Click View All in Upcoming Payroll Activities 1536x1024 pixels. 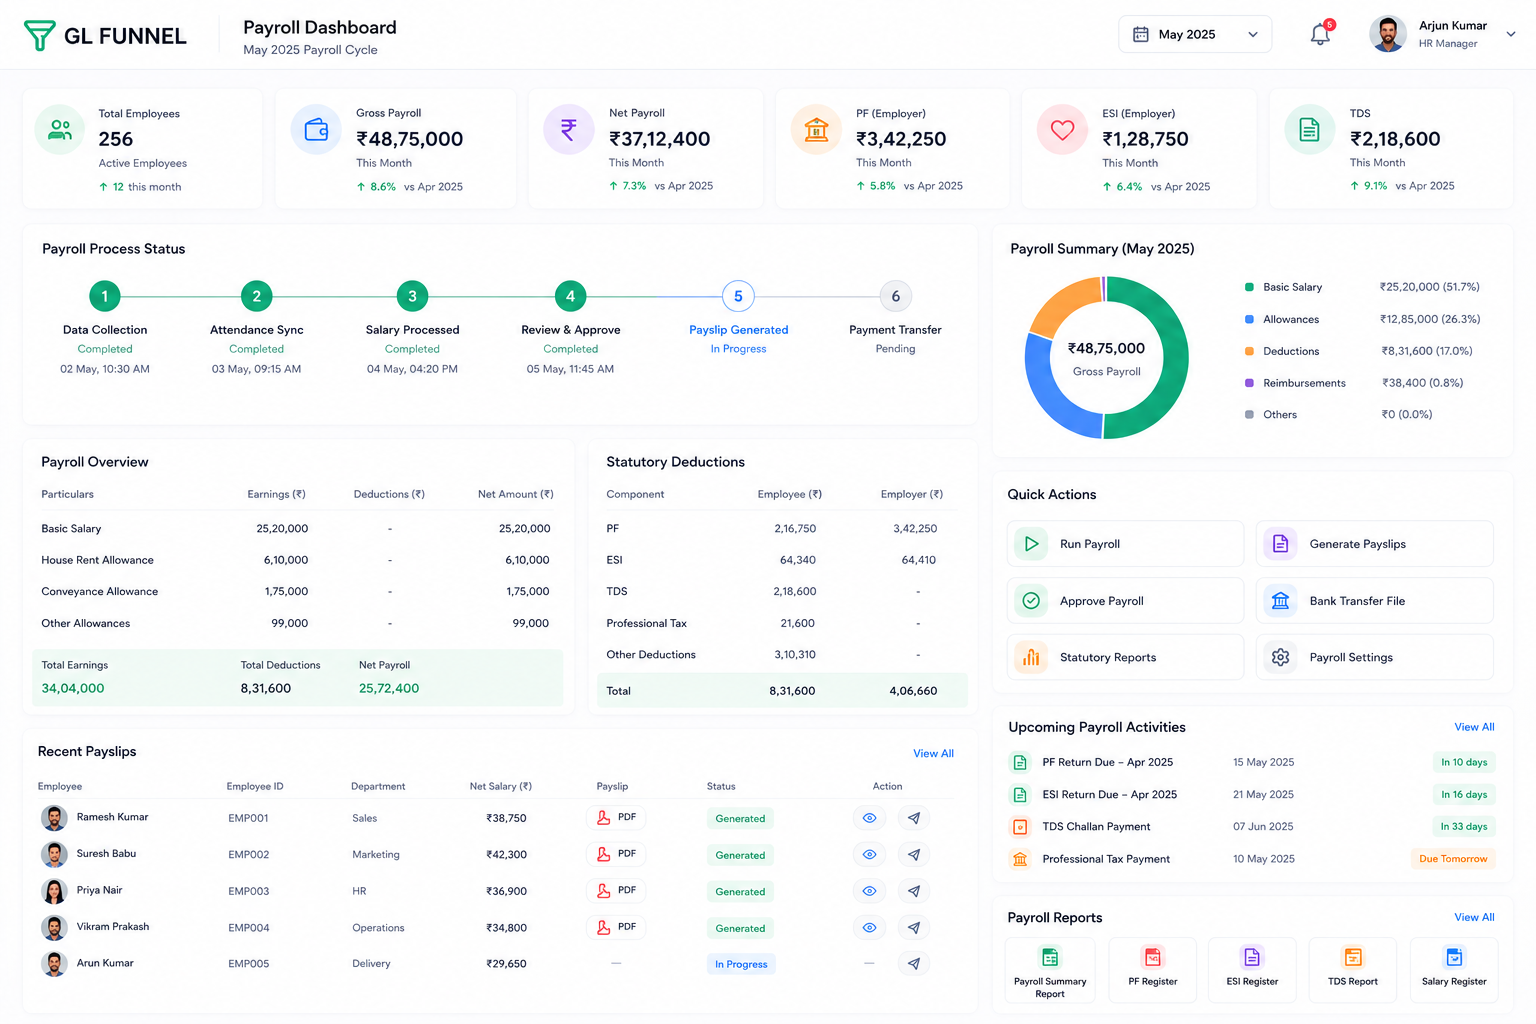tap(1474, 727)
